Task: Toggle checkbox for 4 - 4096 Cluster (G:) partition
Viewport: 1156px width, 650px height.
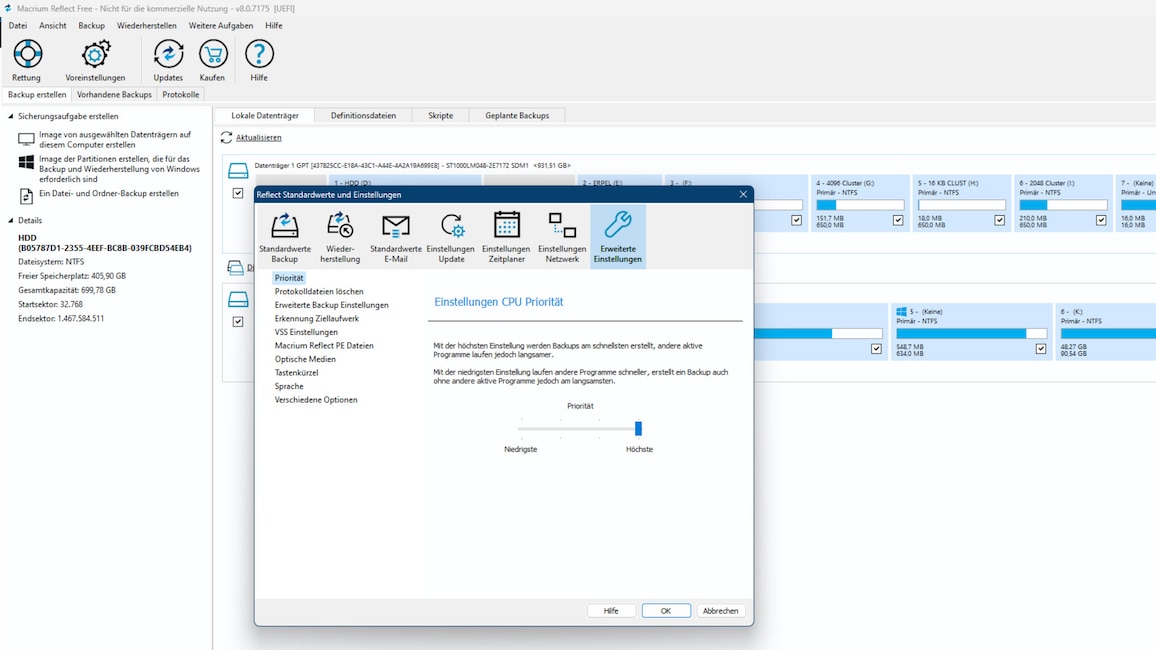Action: tap(898, 220)
